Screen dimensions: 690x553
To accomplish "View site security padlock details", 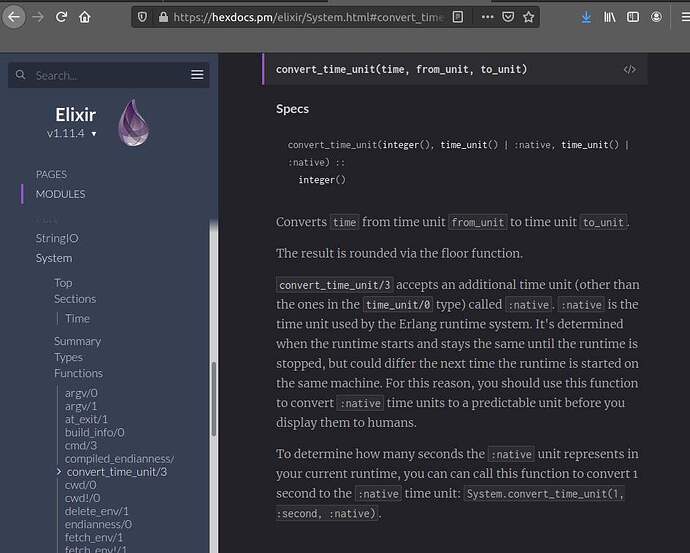I will (x=163, y=17).
